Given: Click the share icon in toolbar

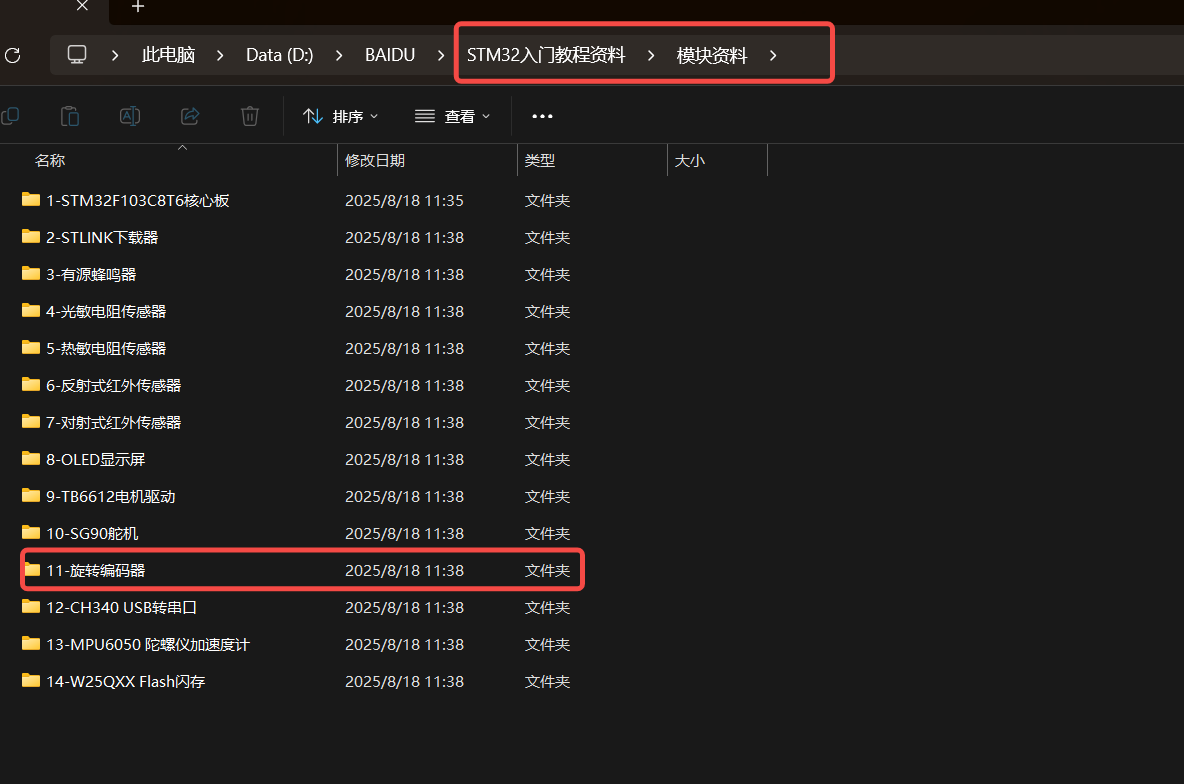Looking at the screenshot, I should pos(190,116).
